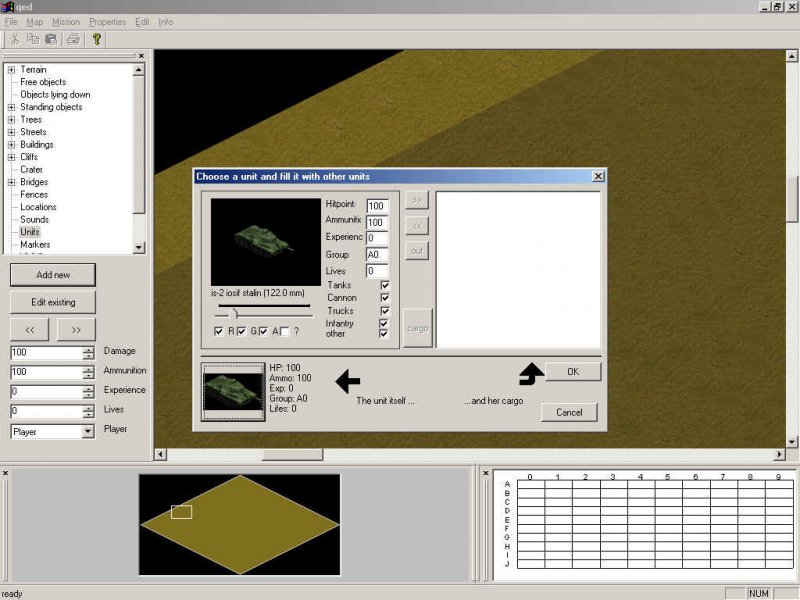Toggle the Tanks checkbox
This screenshot has width=800, height=600.
[385, 285]
